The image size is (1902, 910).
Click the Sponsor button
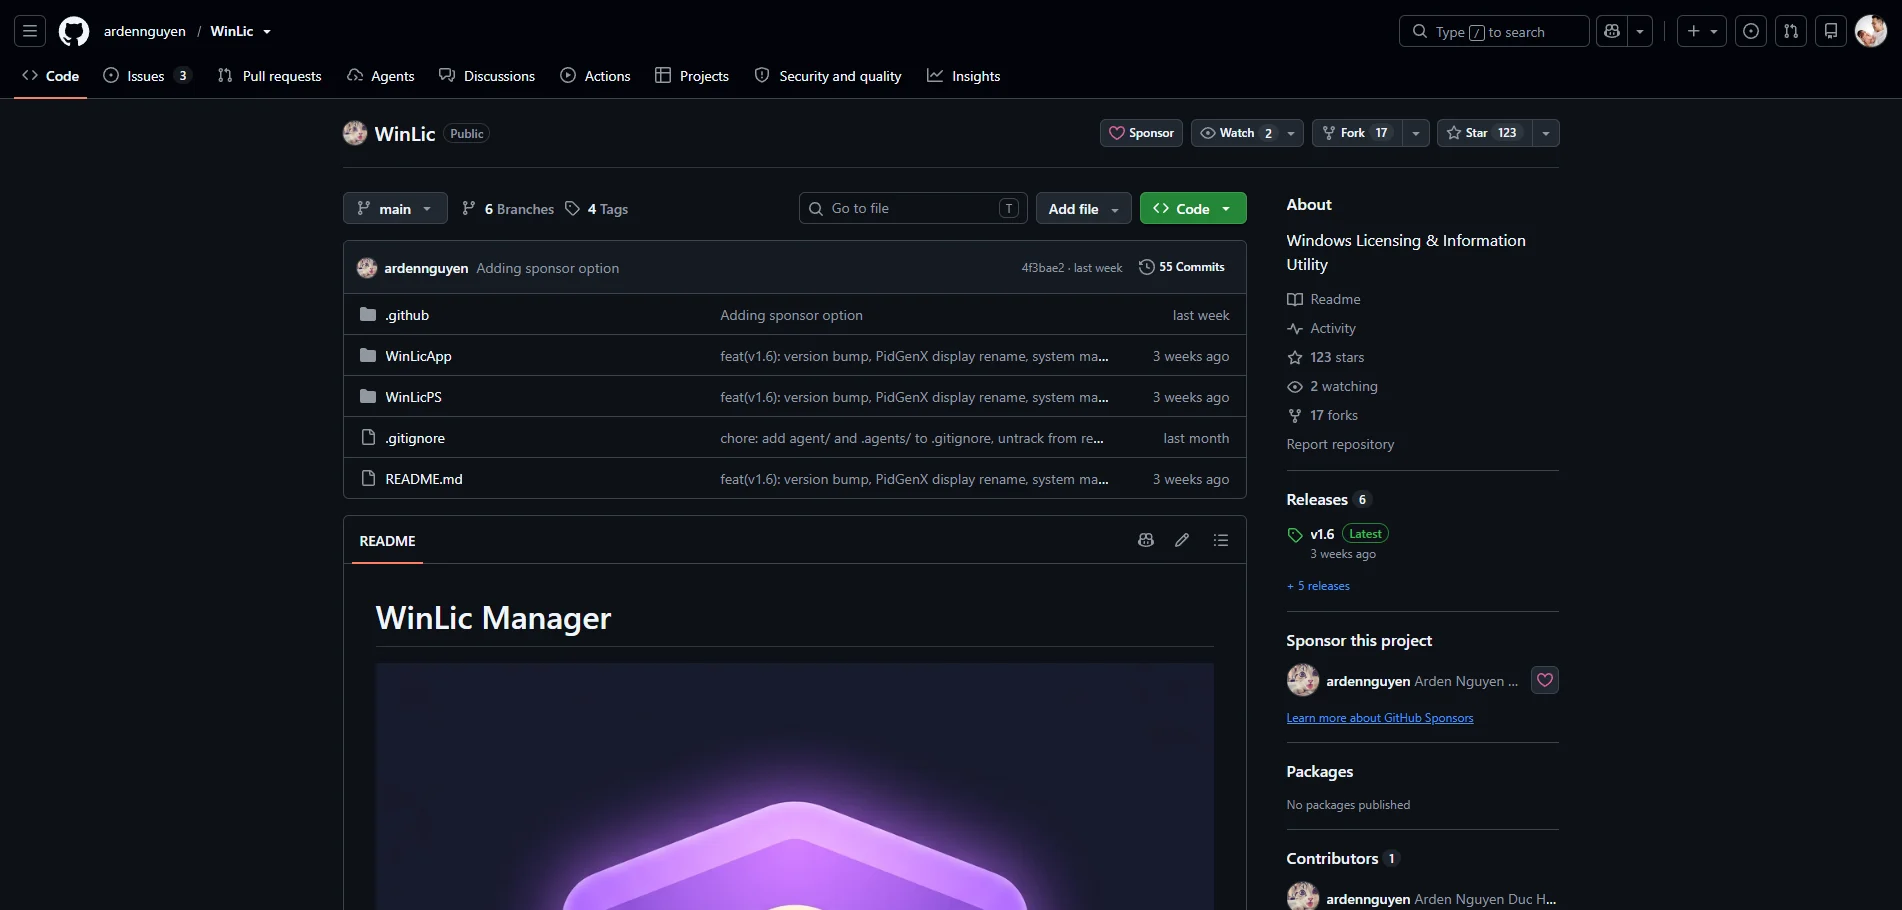click(1142, 133)
